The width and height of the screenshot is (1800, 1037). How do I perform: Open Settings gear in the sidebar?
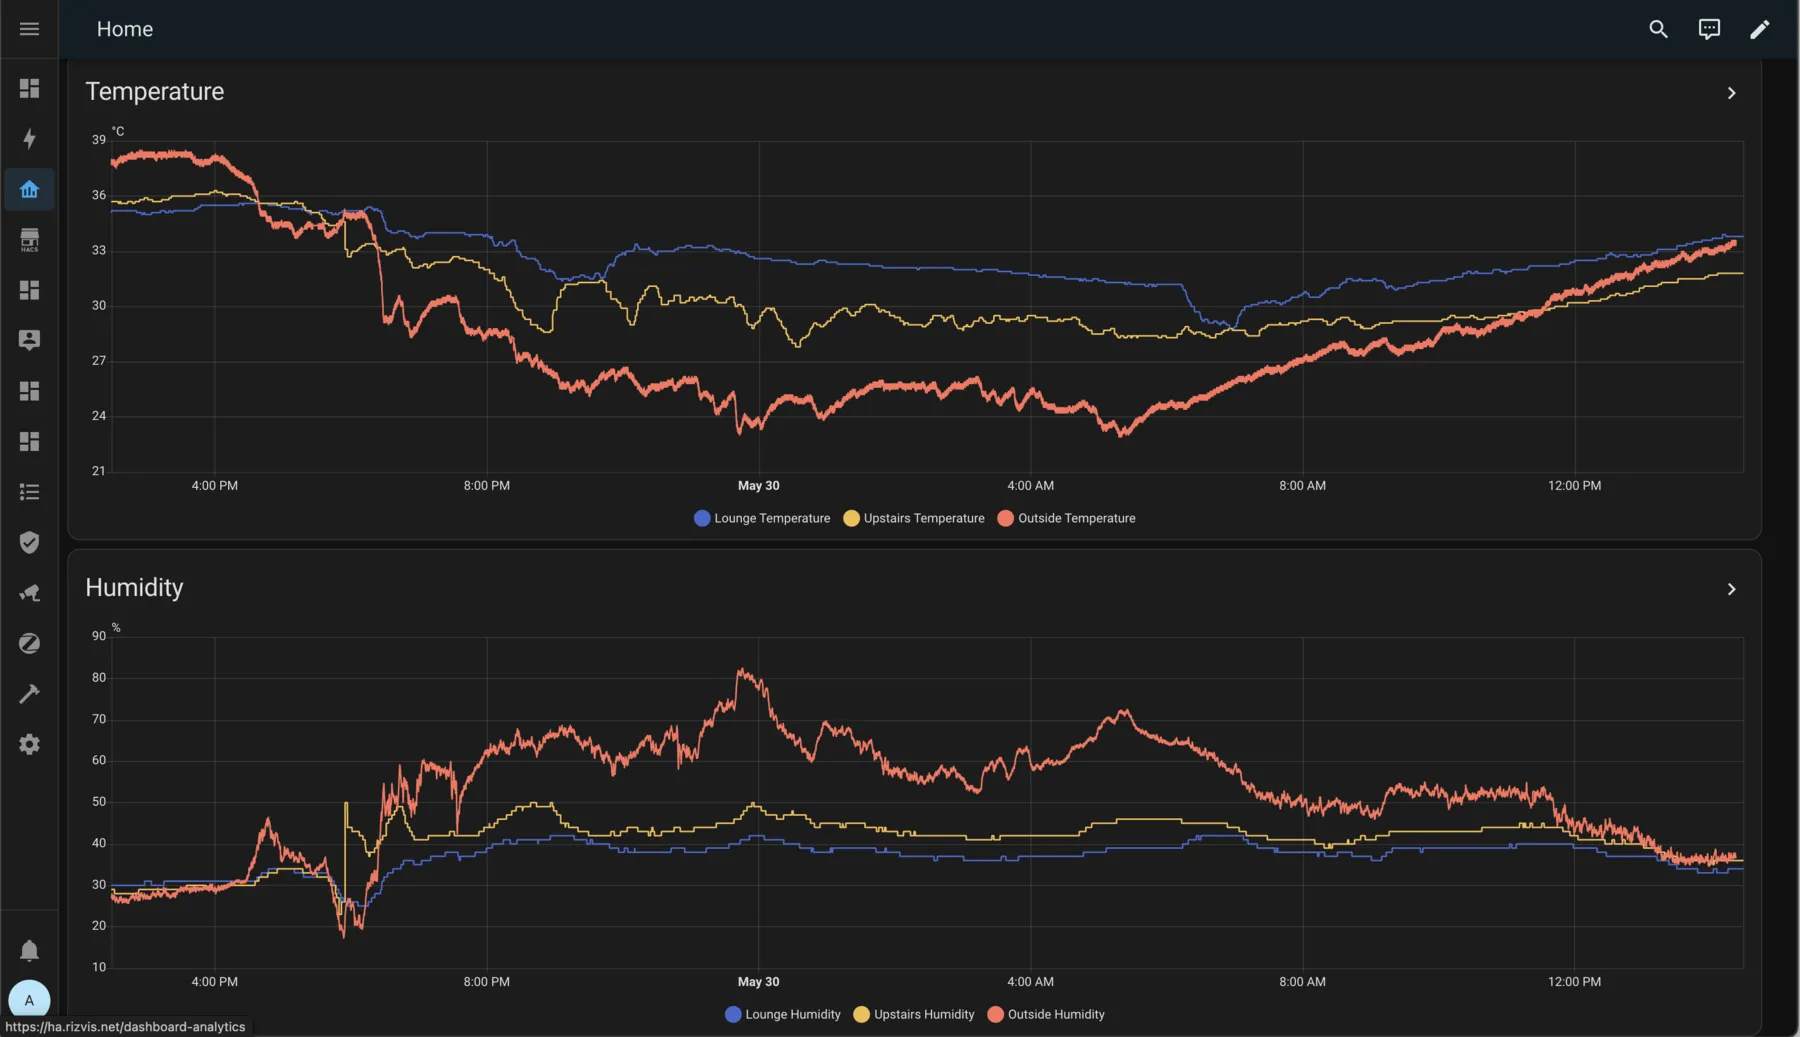coord(29,744)
